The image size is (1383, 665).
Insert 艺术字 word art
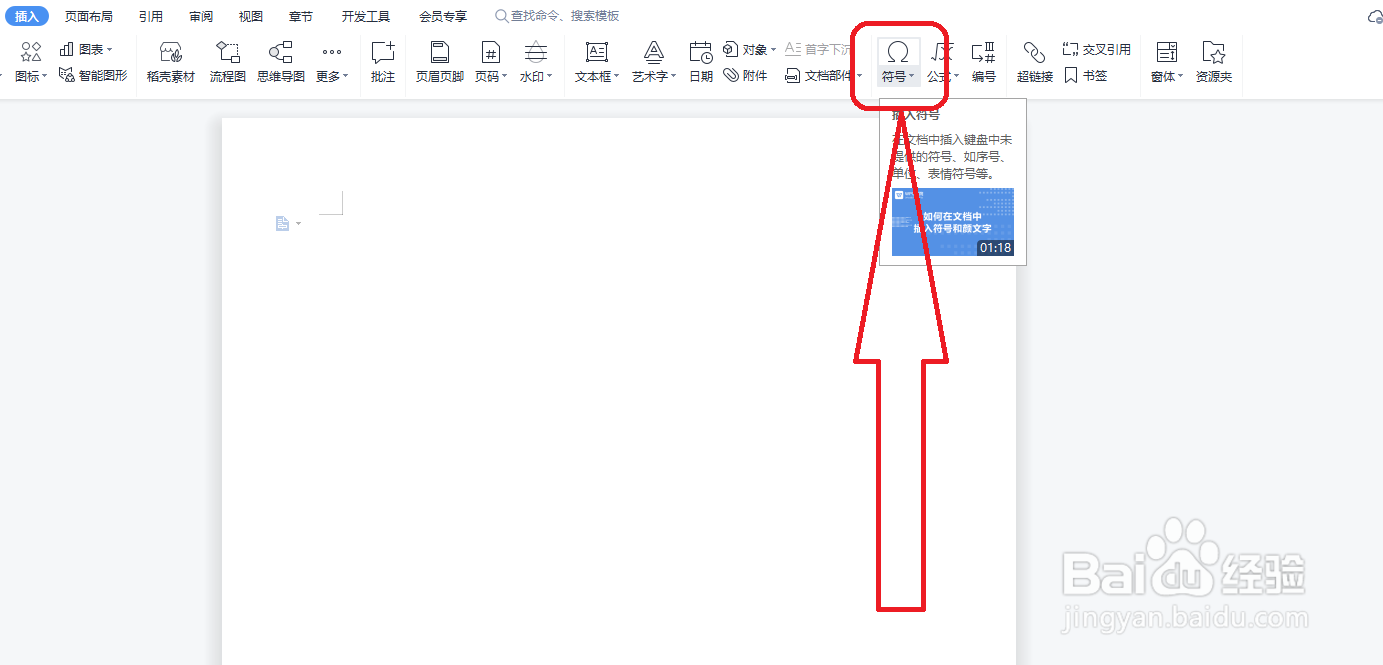[654, 62]
